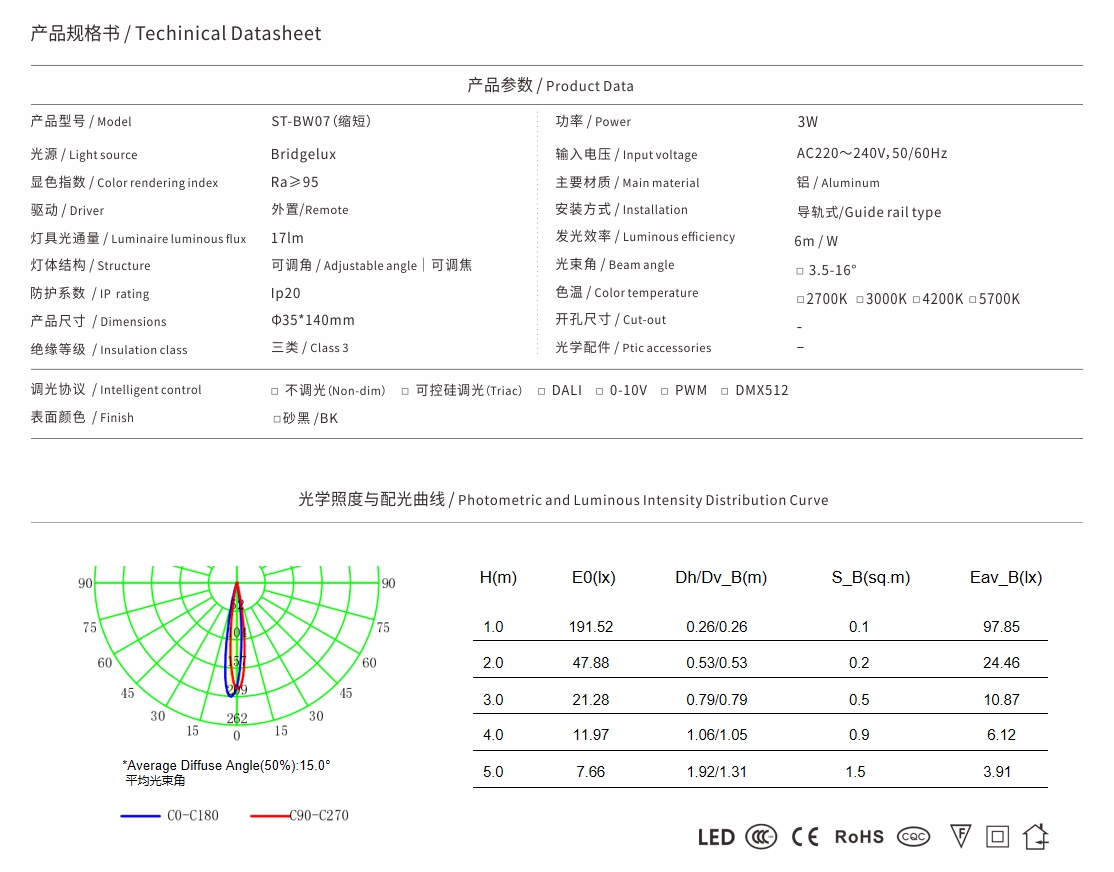
Task: Click the CCC certification logo
Action: point(761,837)
